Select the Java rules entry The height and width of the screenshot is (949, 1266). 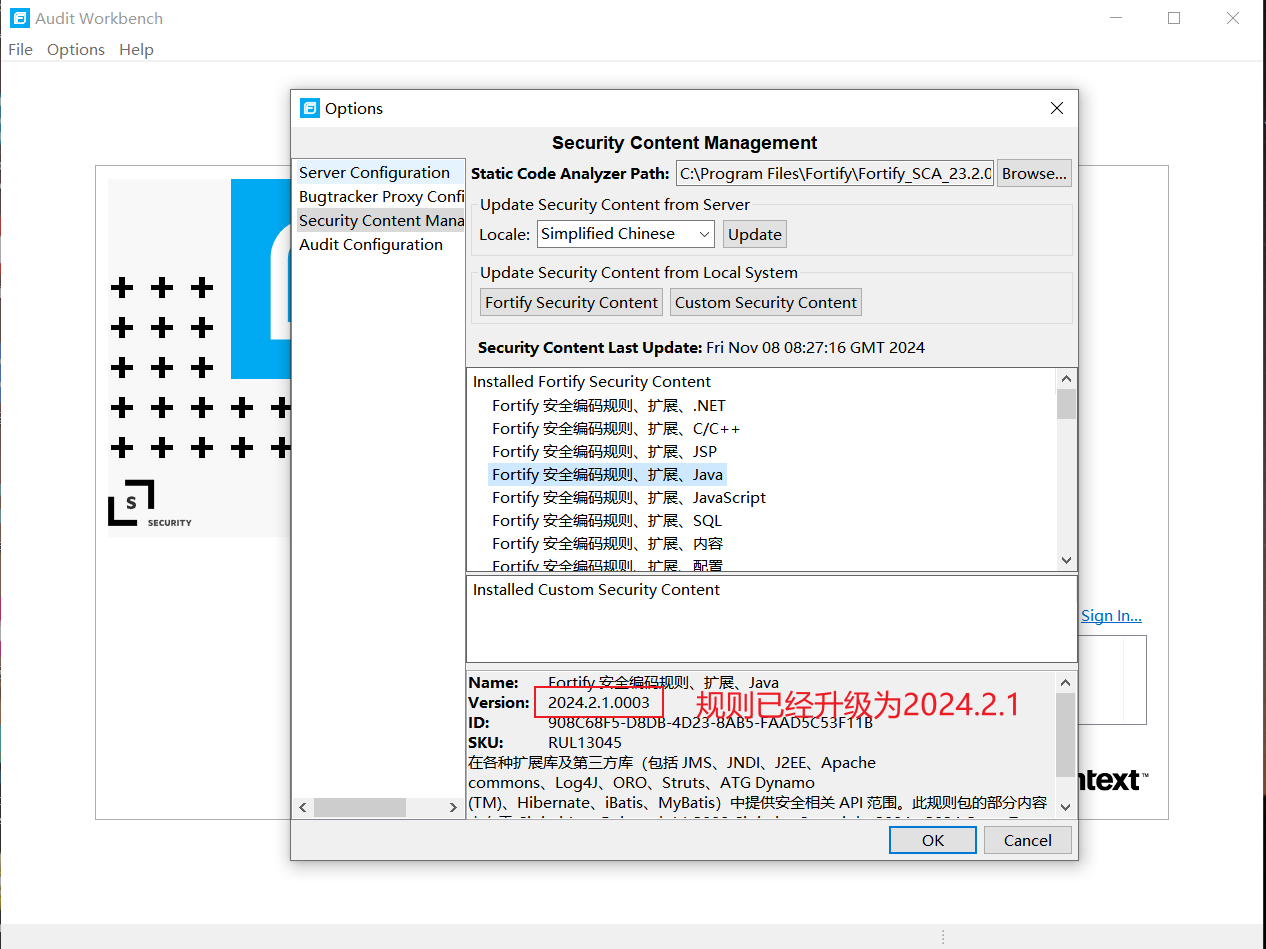[x=607, y=474]
